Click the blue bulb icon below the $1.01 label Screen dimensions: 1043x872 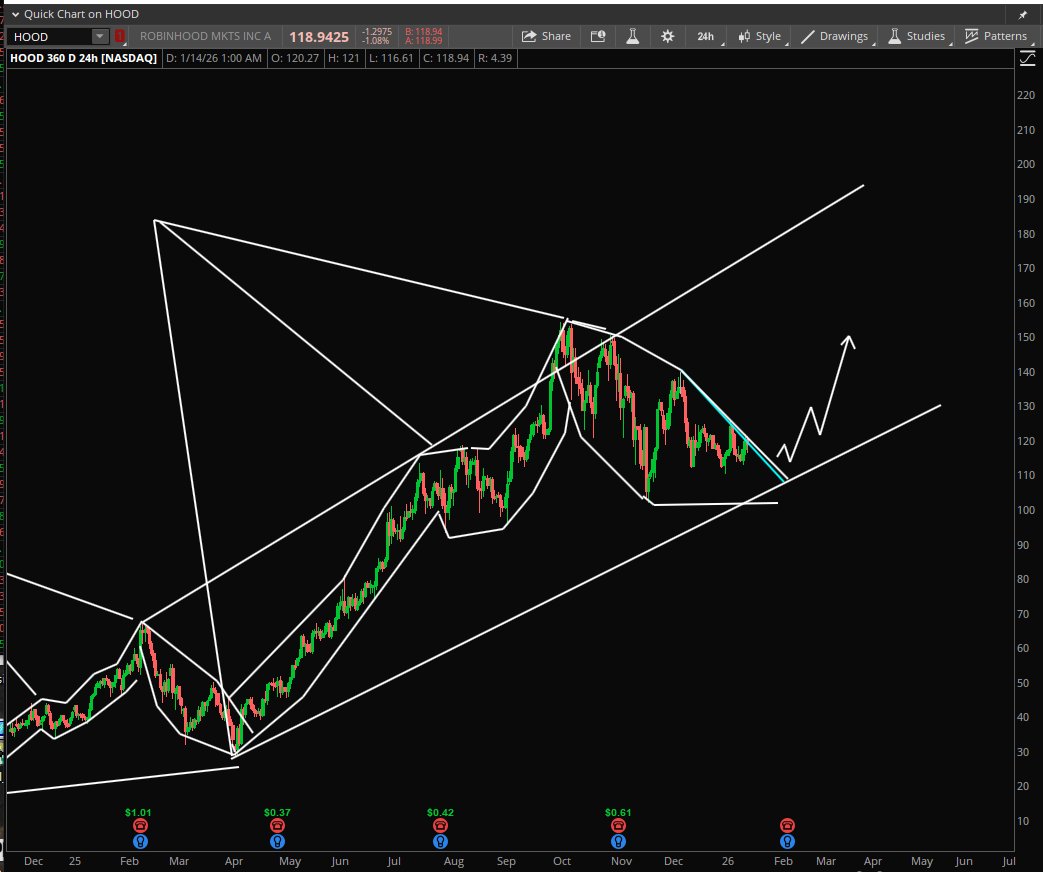click(140, 842)
